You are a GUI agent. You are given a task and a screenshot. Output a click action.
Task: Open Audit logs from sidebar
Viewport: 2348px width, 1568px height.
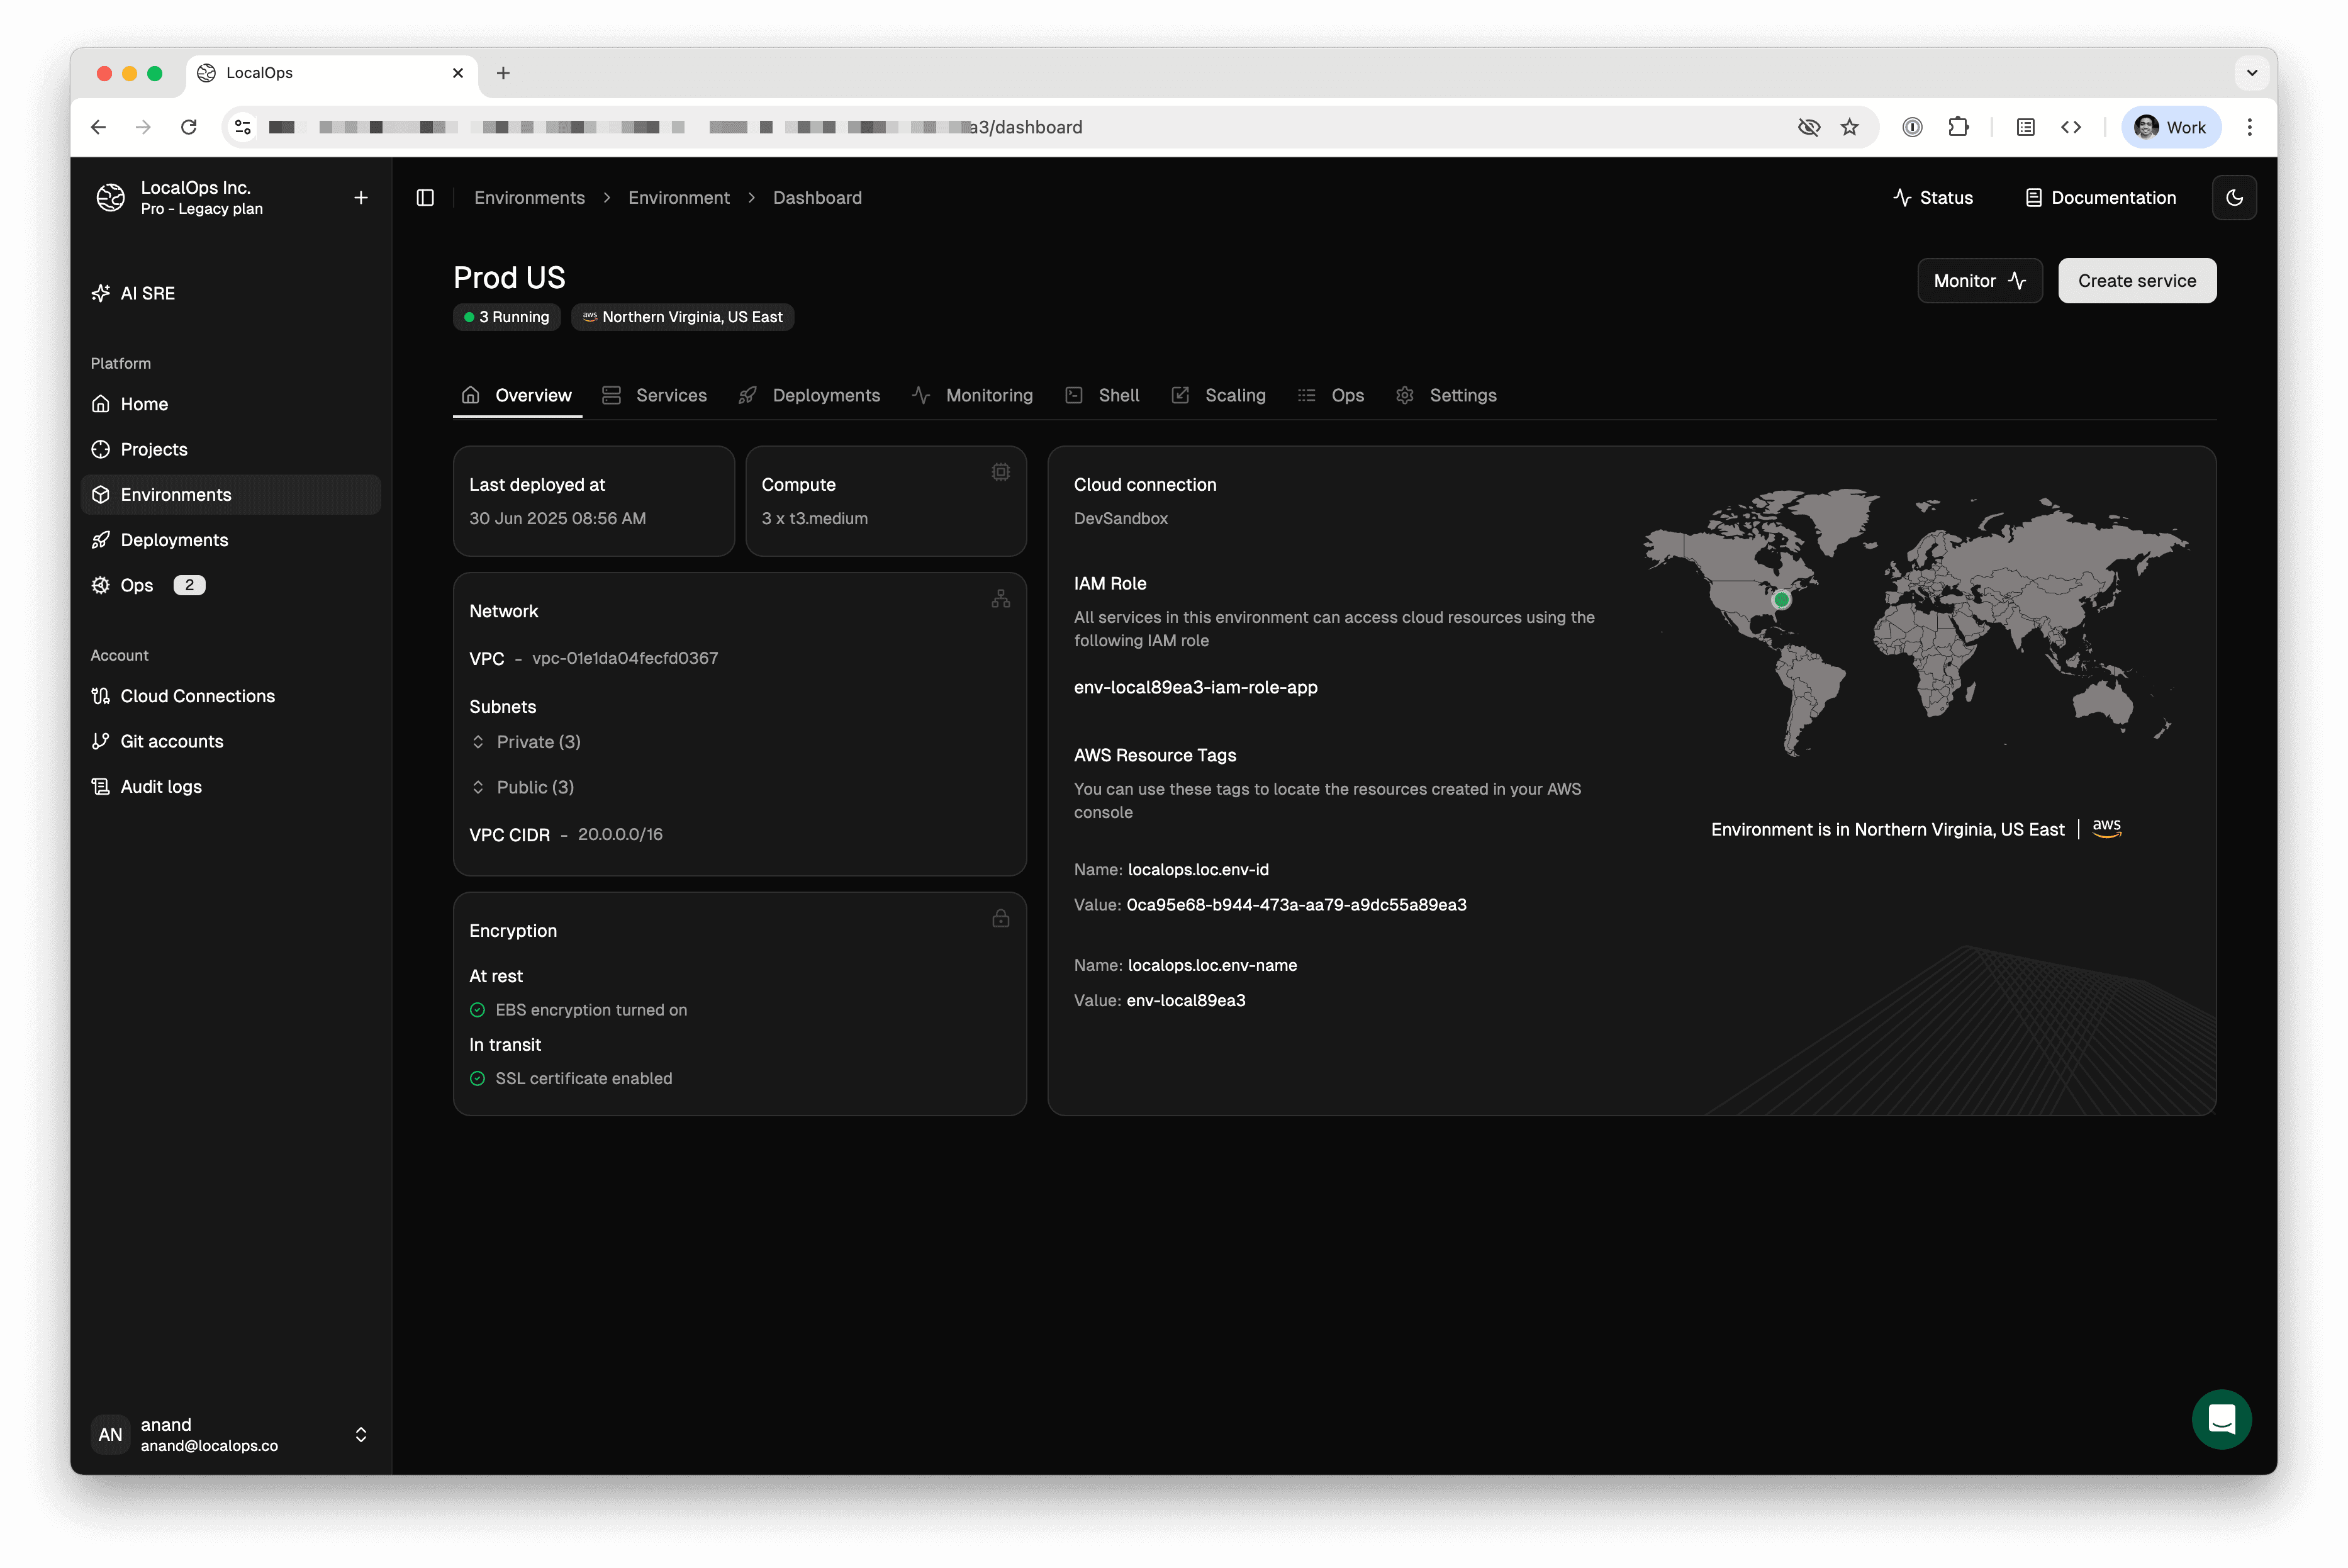[161, 787]
